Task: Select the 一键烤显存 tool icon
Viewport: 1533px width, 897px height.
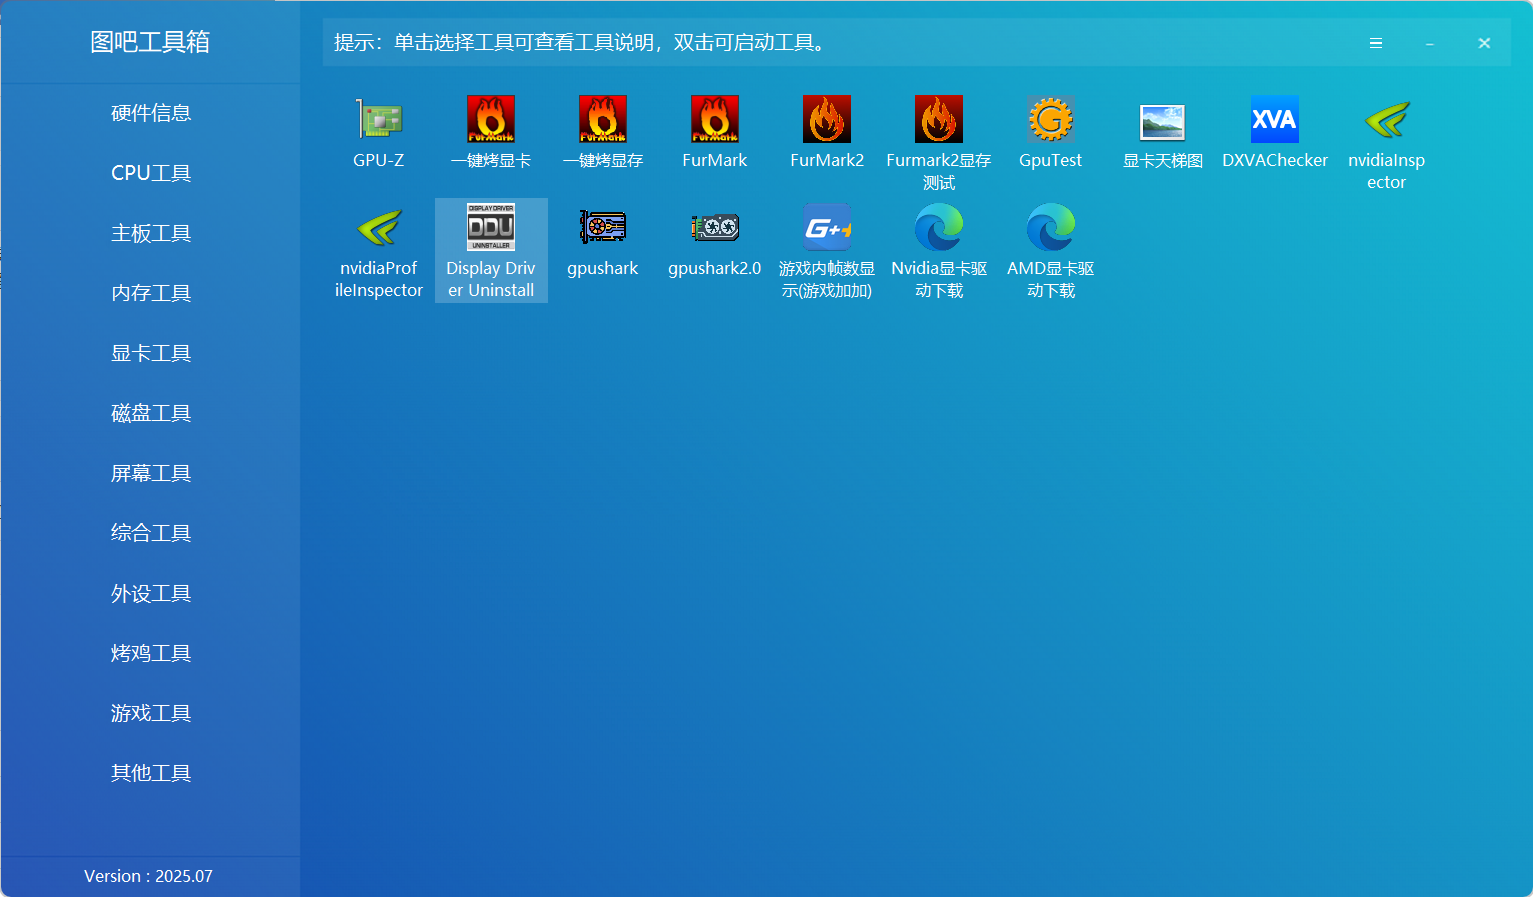Action: [x=603, y=120]
